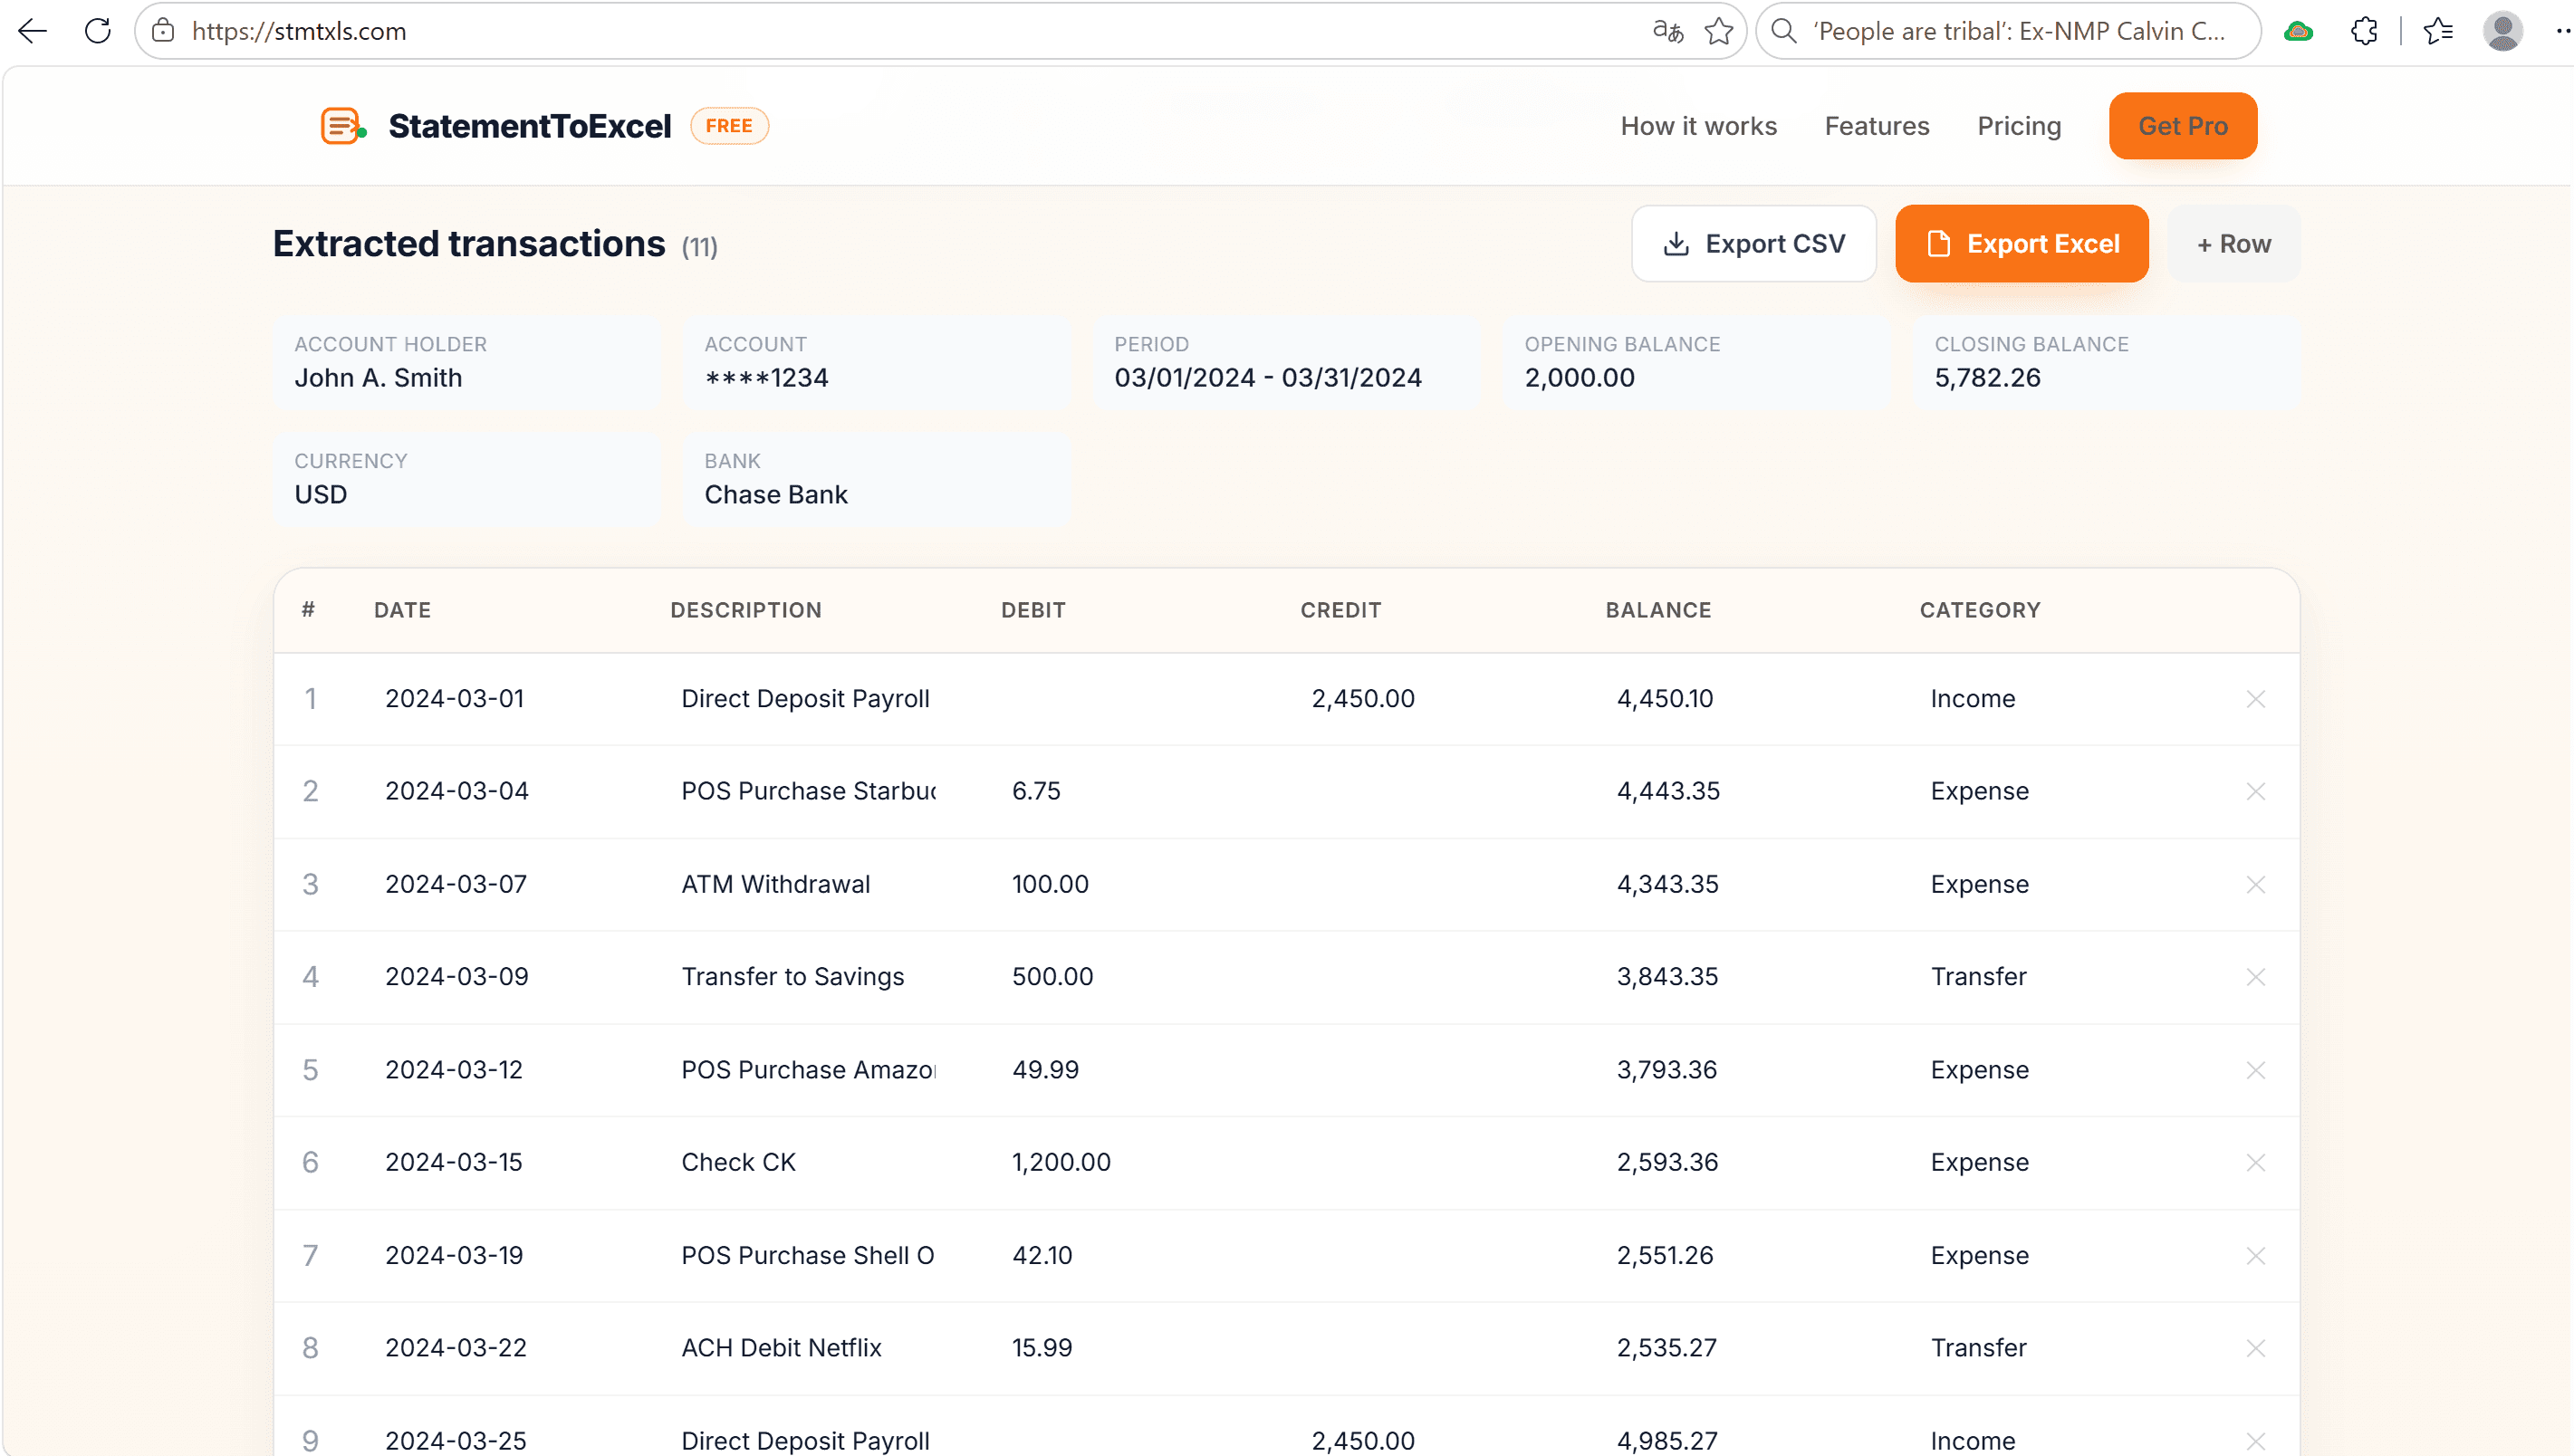Image resolution: width=2574 pixels, height=1456 pixels.
Task: Click the credit 2,450.00 in row 1
Action: (1363, 699)
